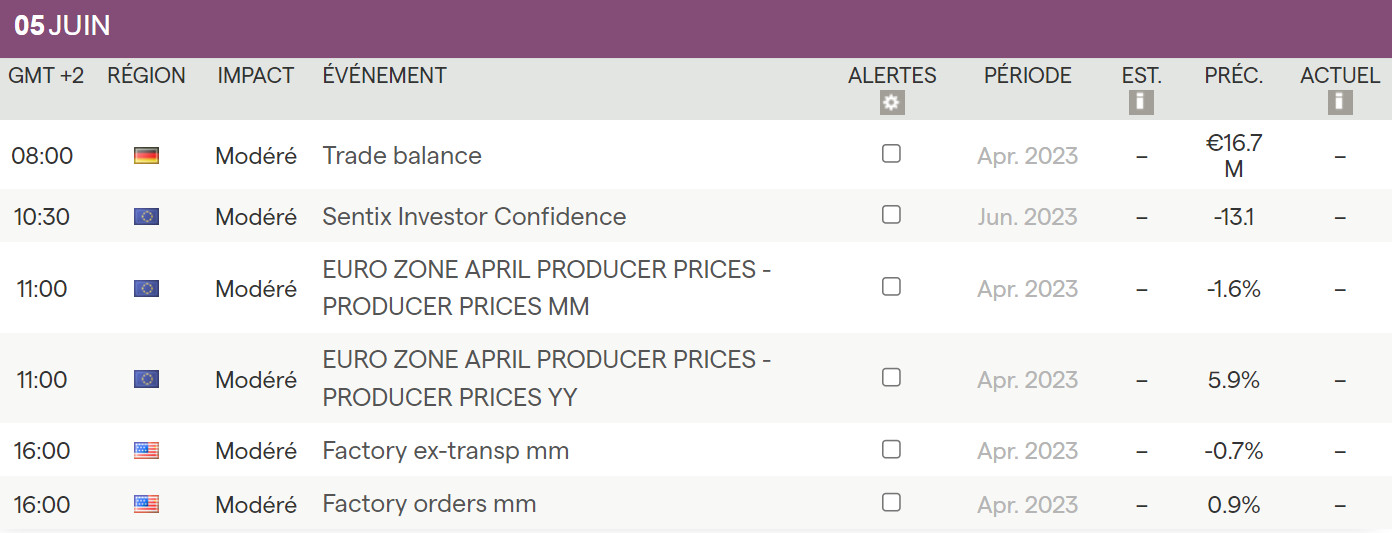Toggle alert for Producer Prices YY
Screen dimensions: 1392x533
coord(891,378)
